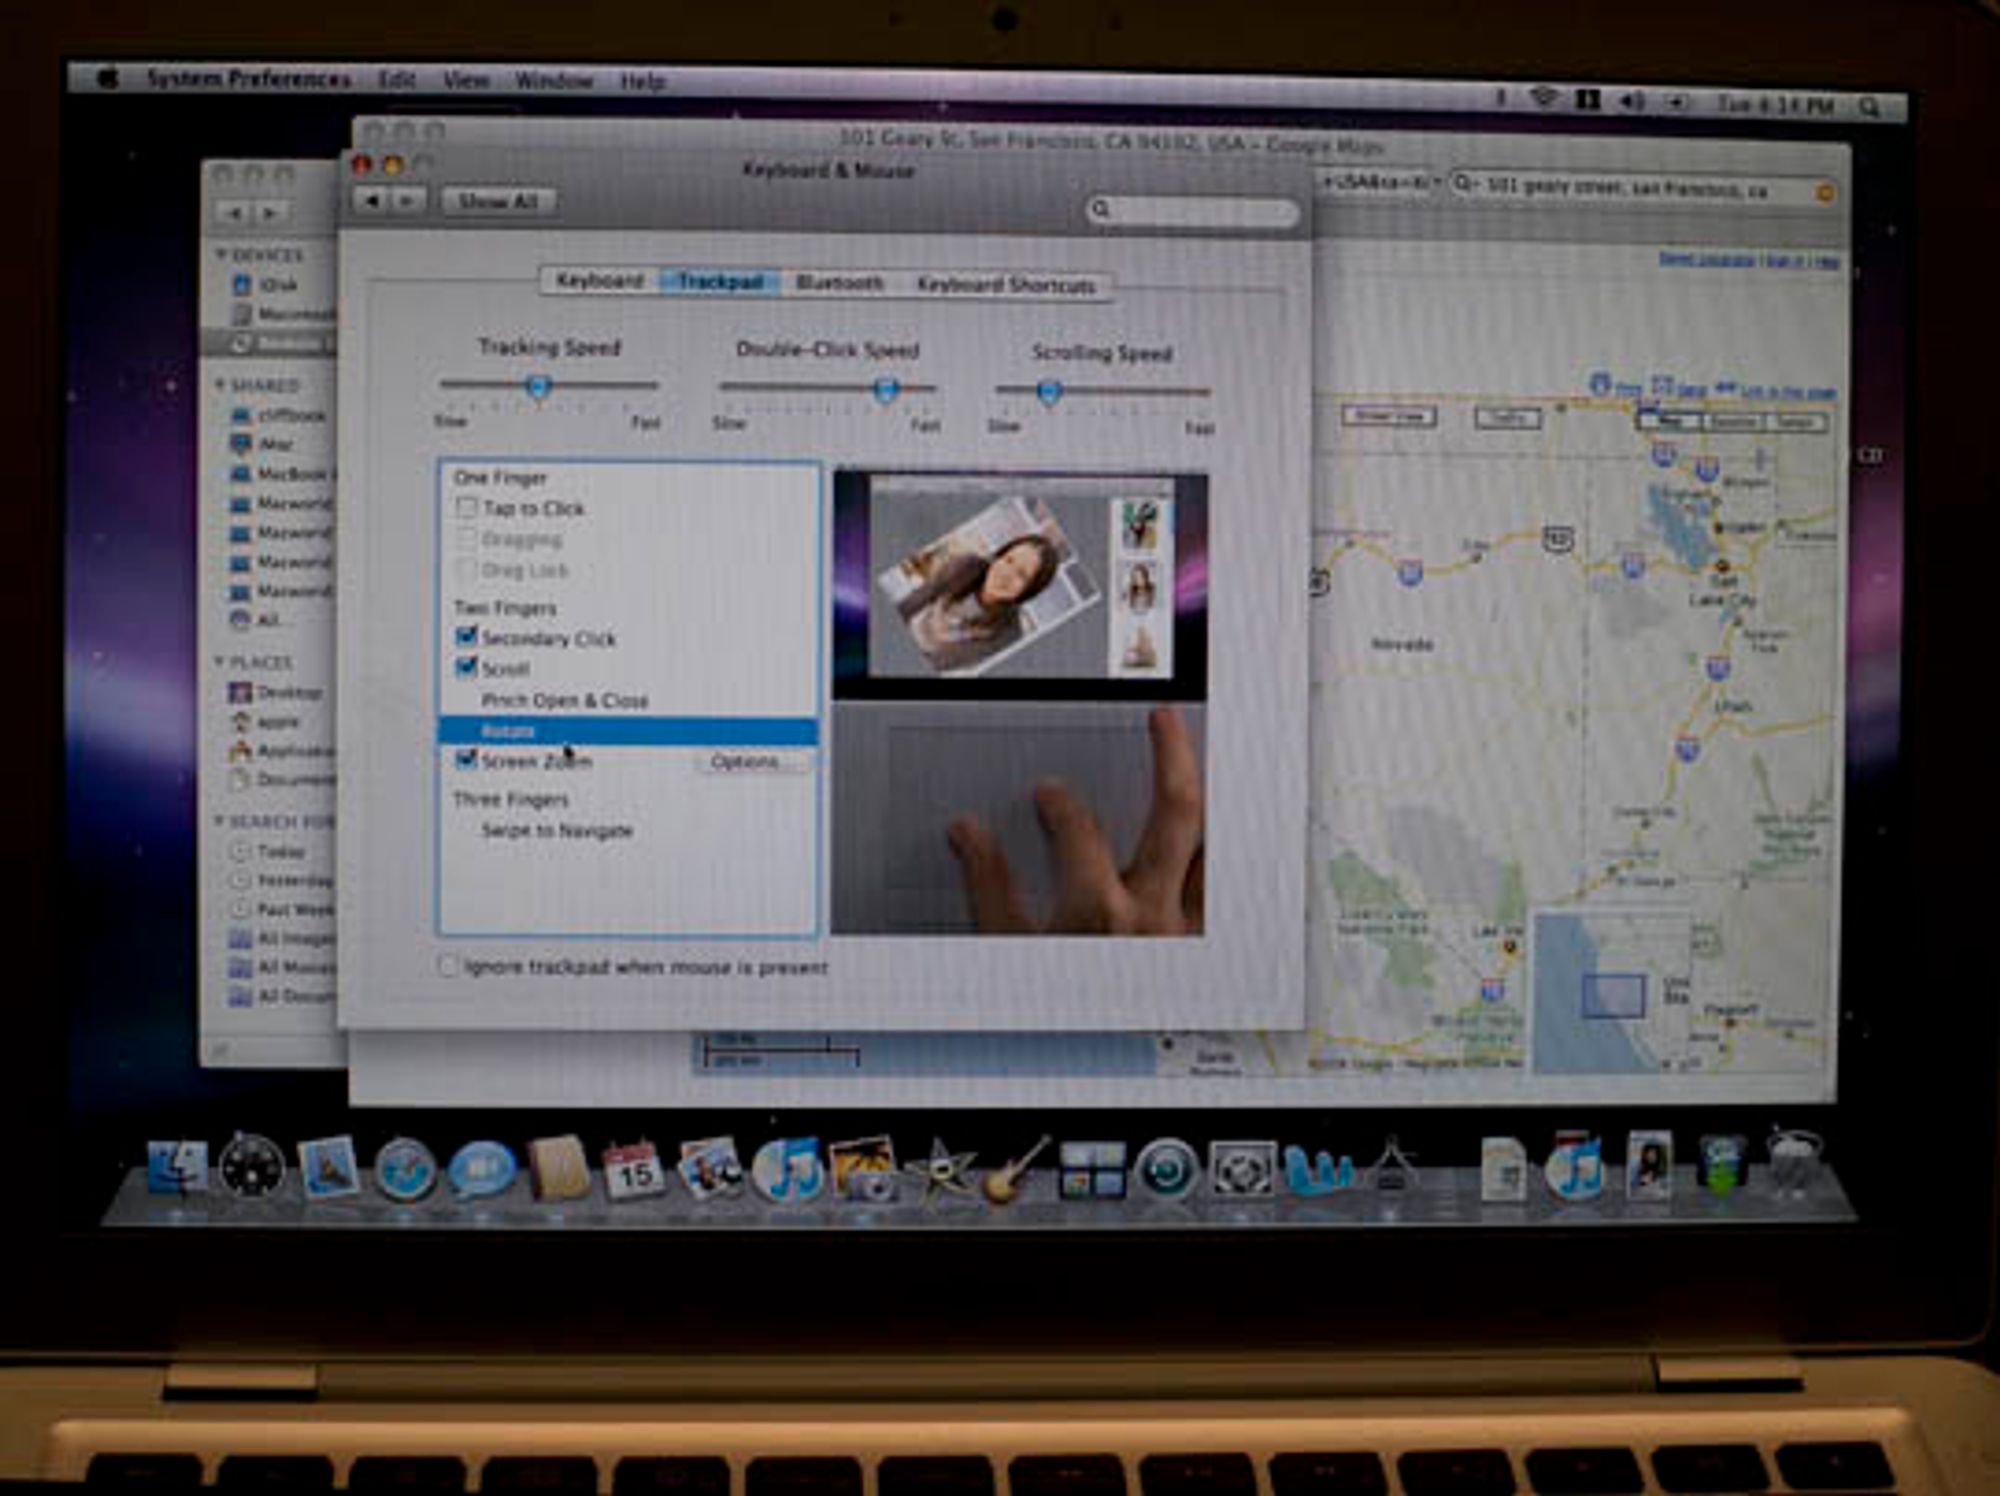Open the View menu

click(466, 80)
